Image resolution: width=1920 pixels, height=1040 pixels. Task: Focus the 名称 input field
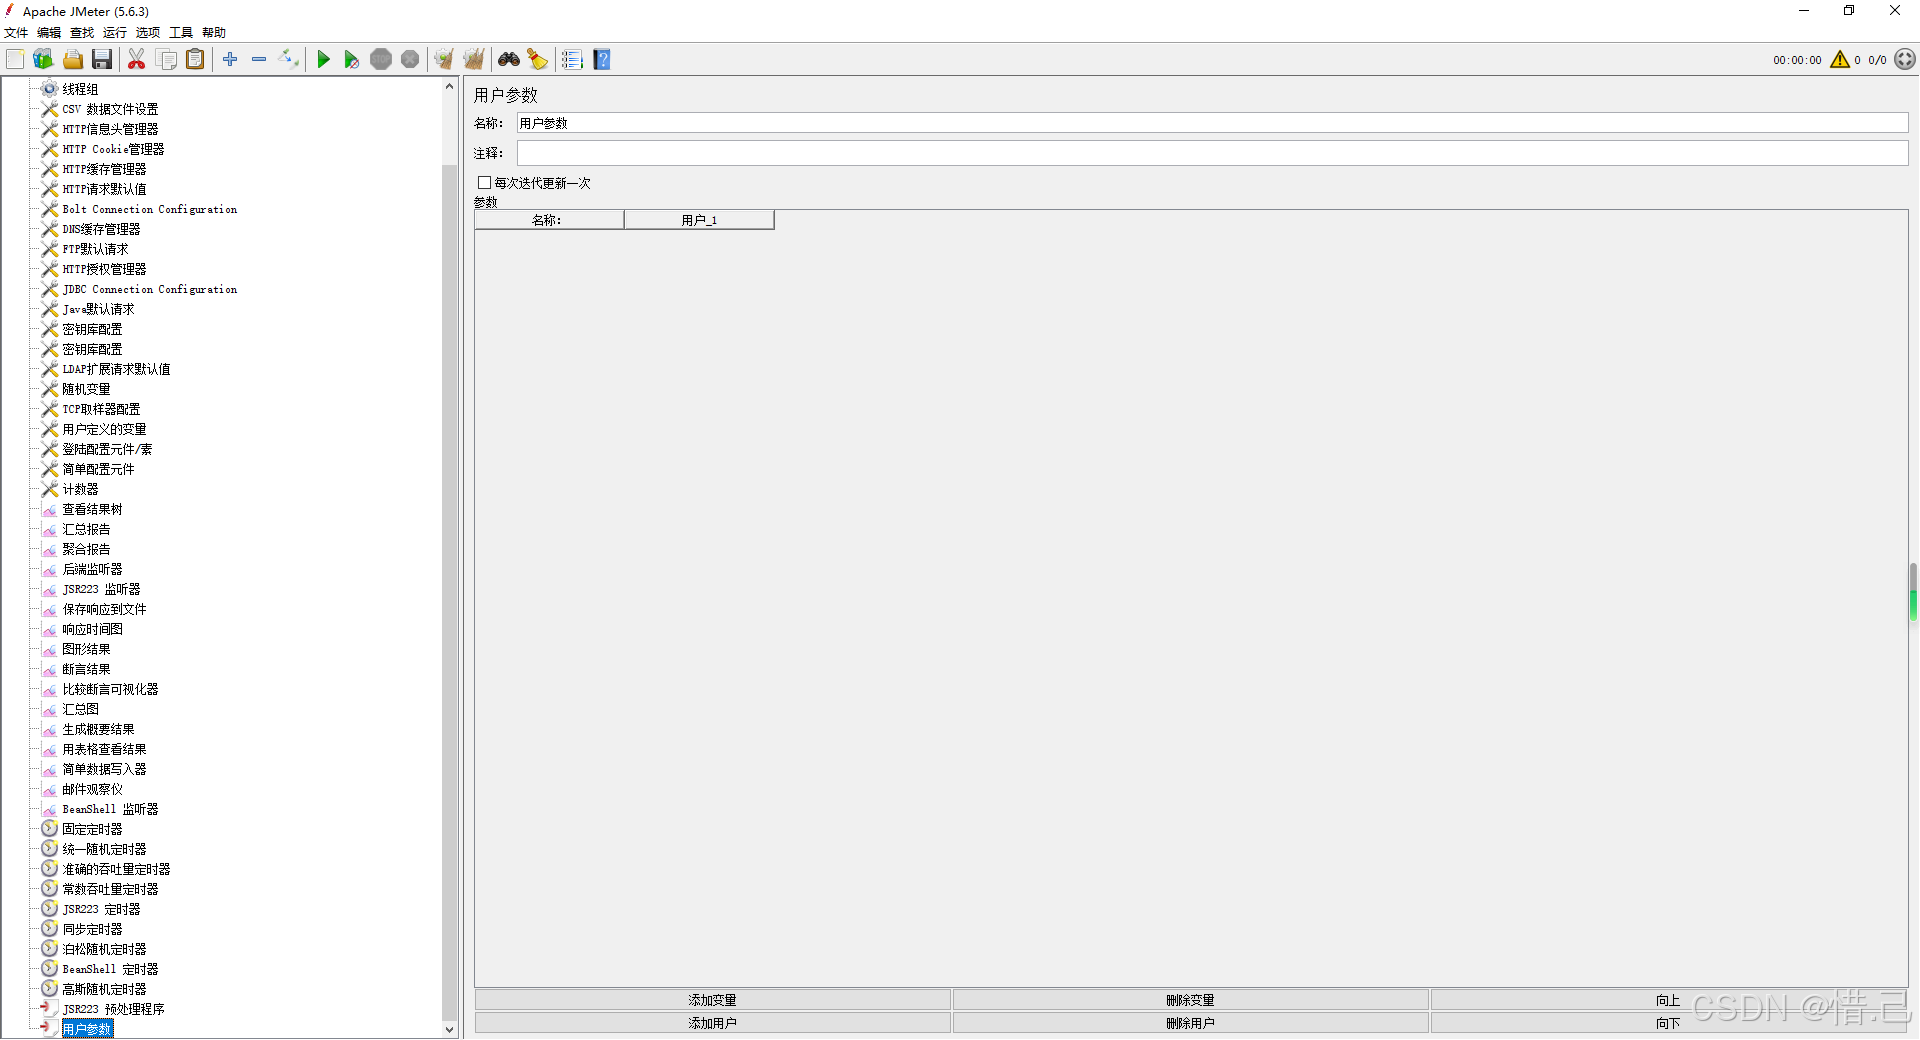click(x=1212, y=123)
